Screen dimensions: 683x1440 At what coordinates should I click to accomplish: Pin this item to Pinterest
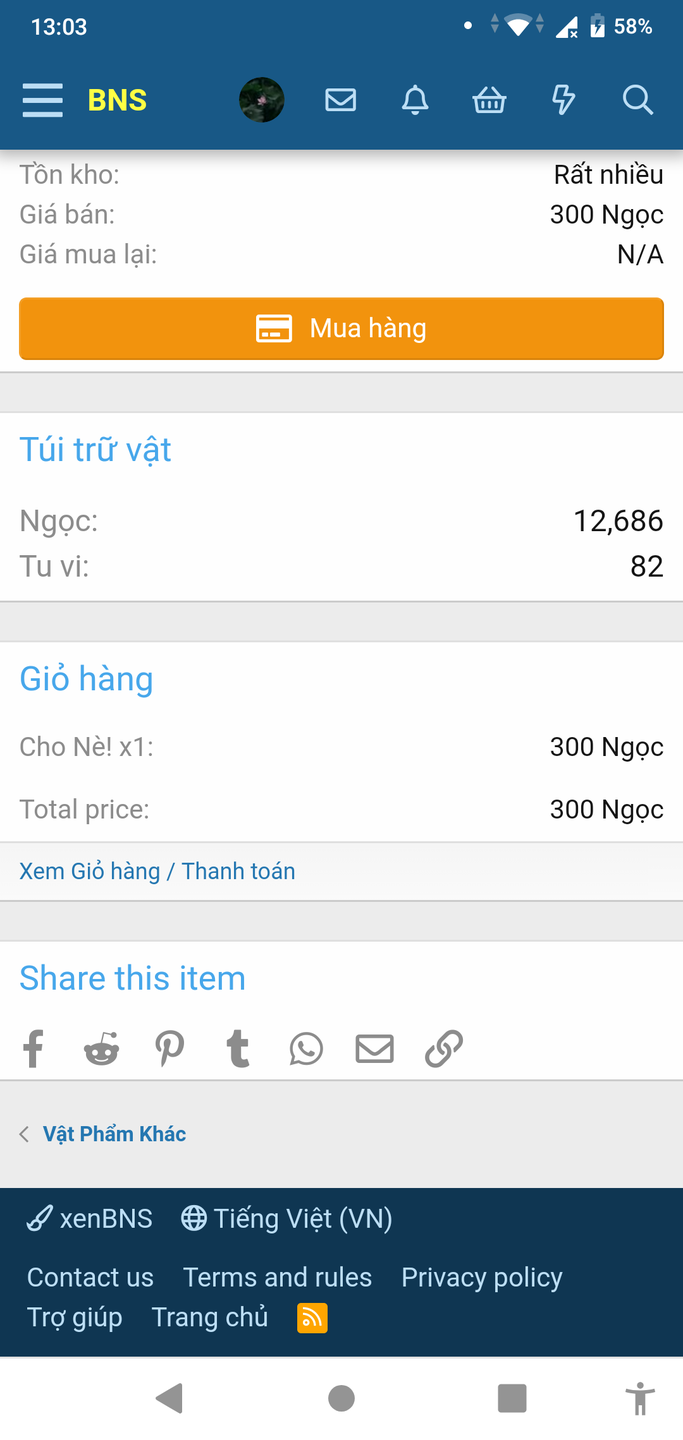tap(170, 1048)
